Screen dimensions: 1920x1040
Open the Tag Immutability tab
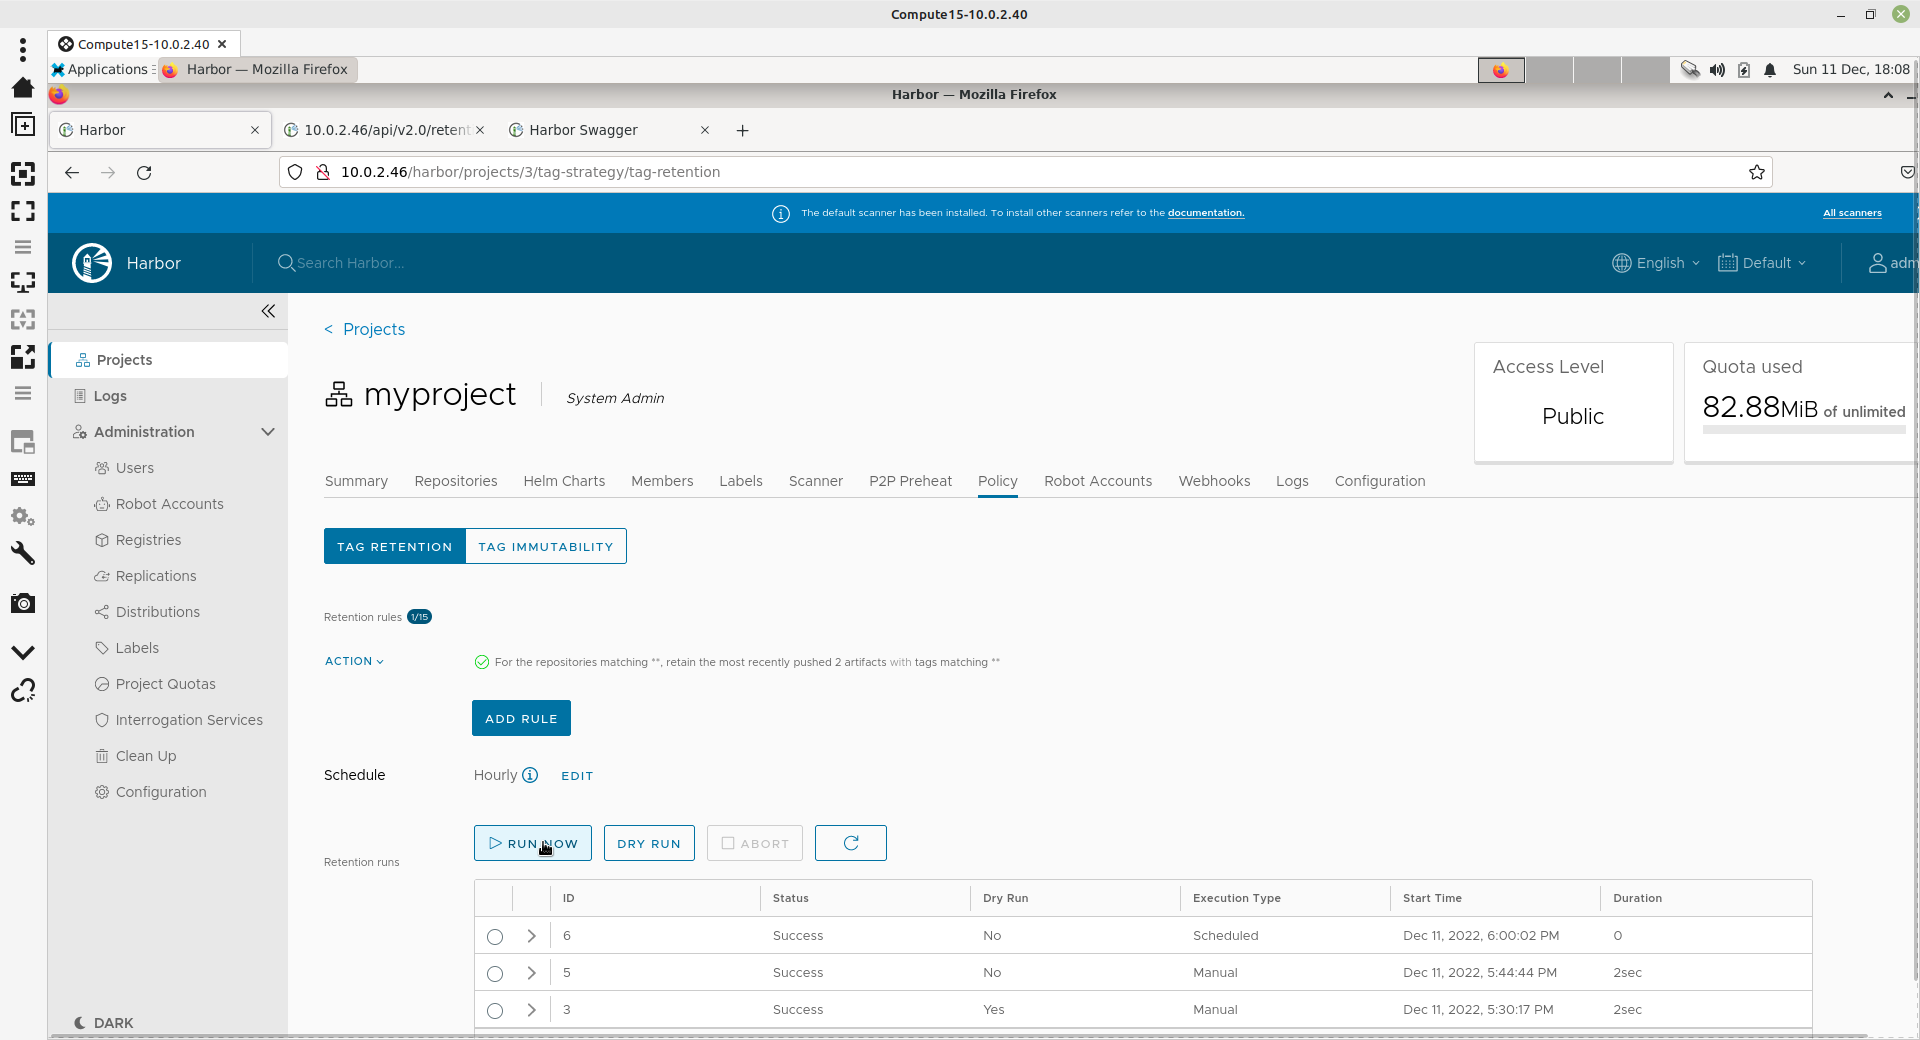tap(545, 547)
